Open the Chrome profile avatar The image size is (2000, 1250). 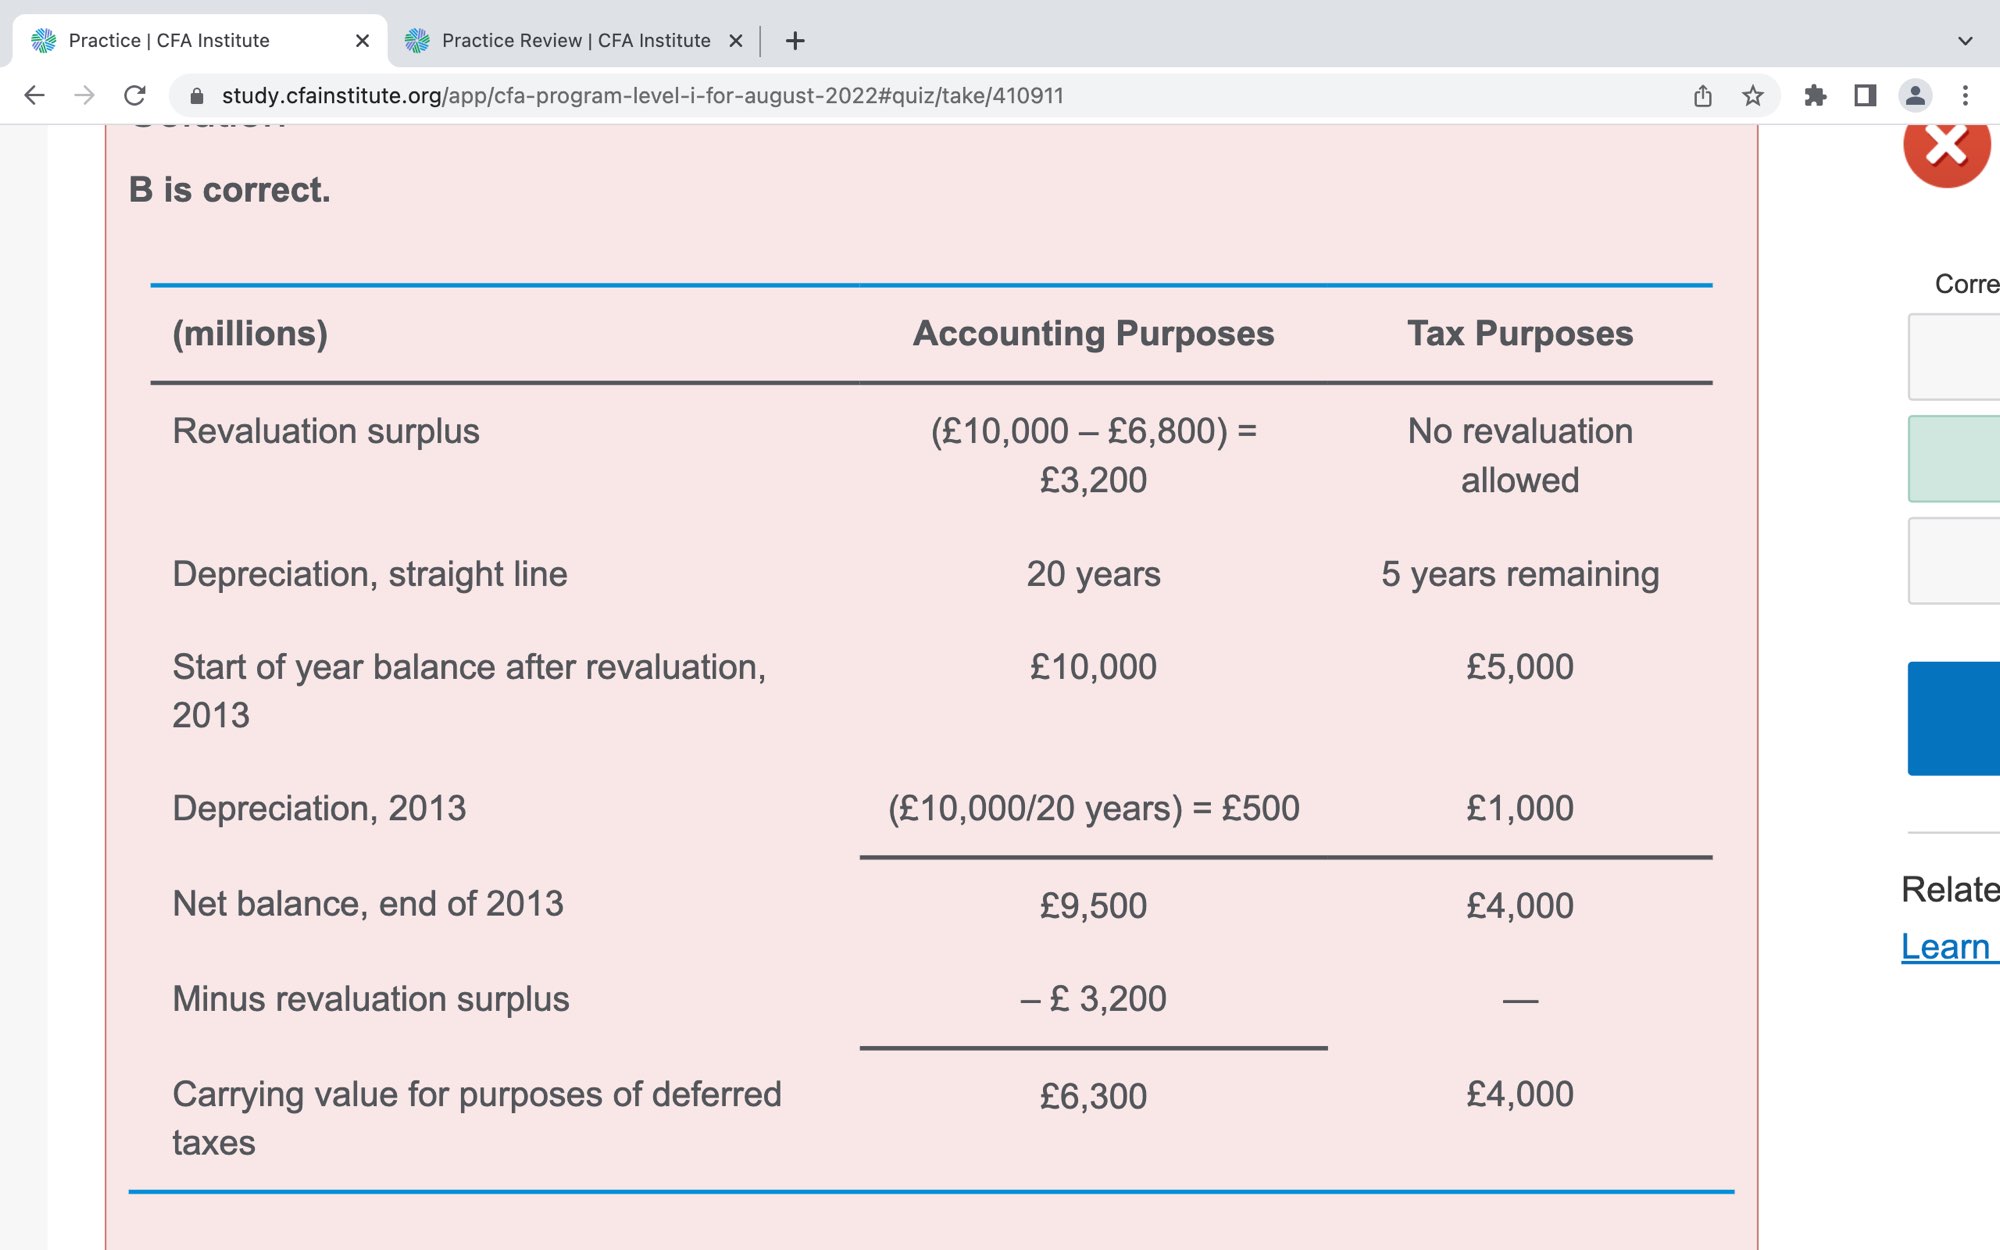tap(1915, 96)
